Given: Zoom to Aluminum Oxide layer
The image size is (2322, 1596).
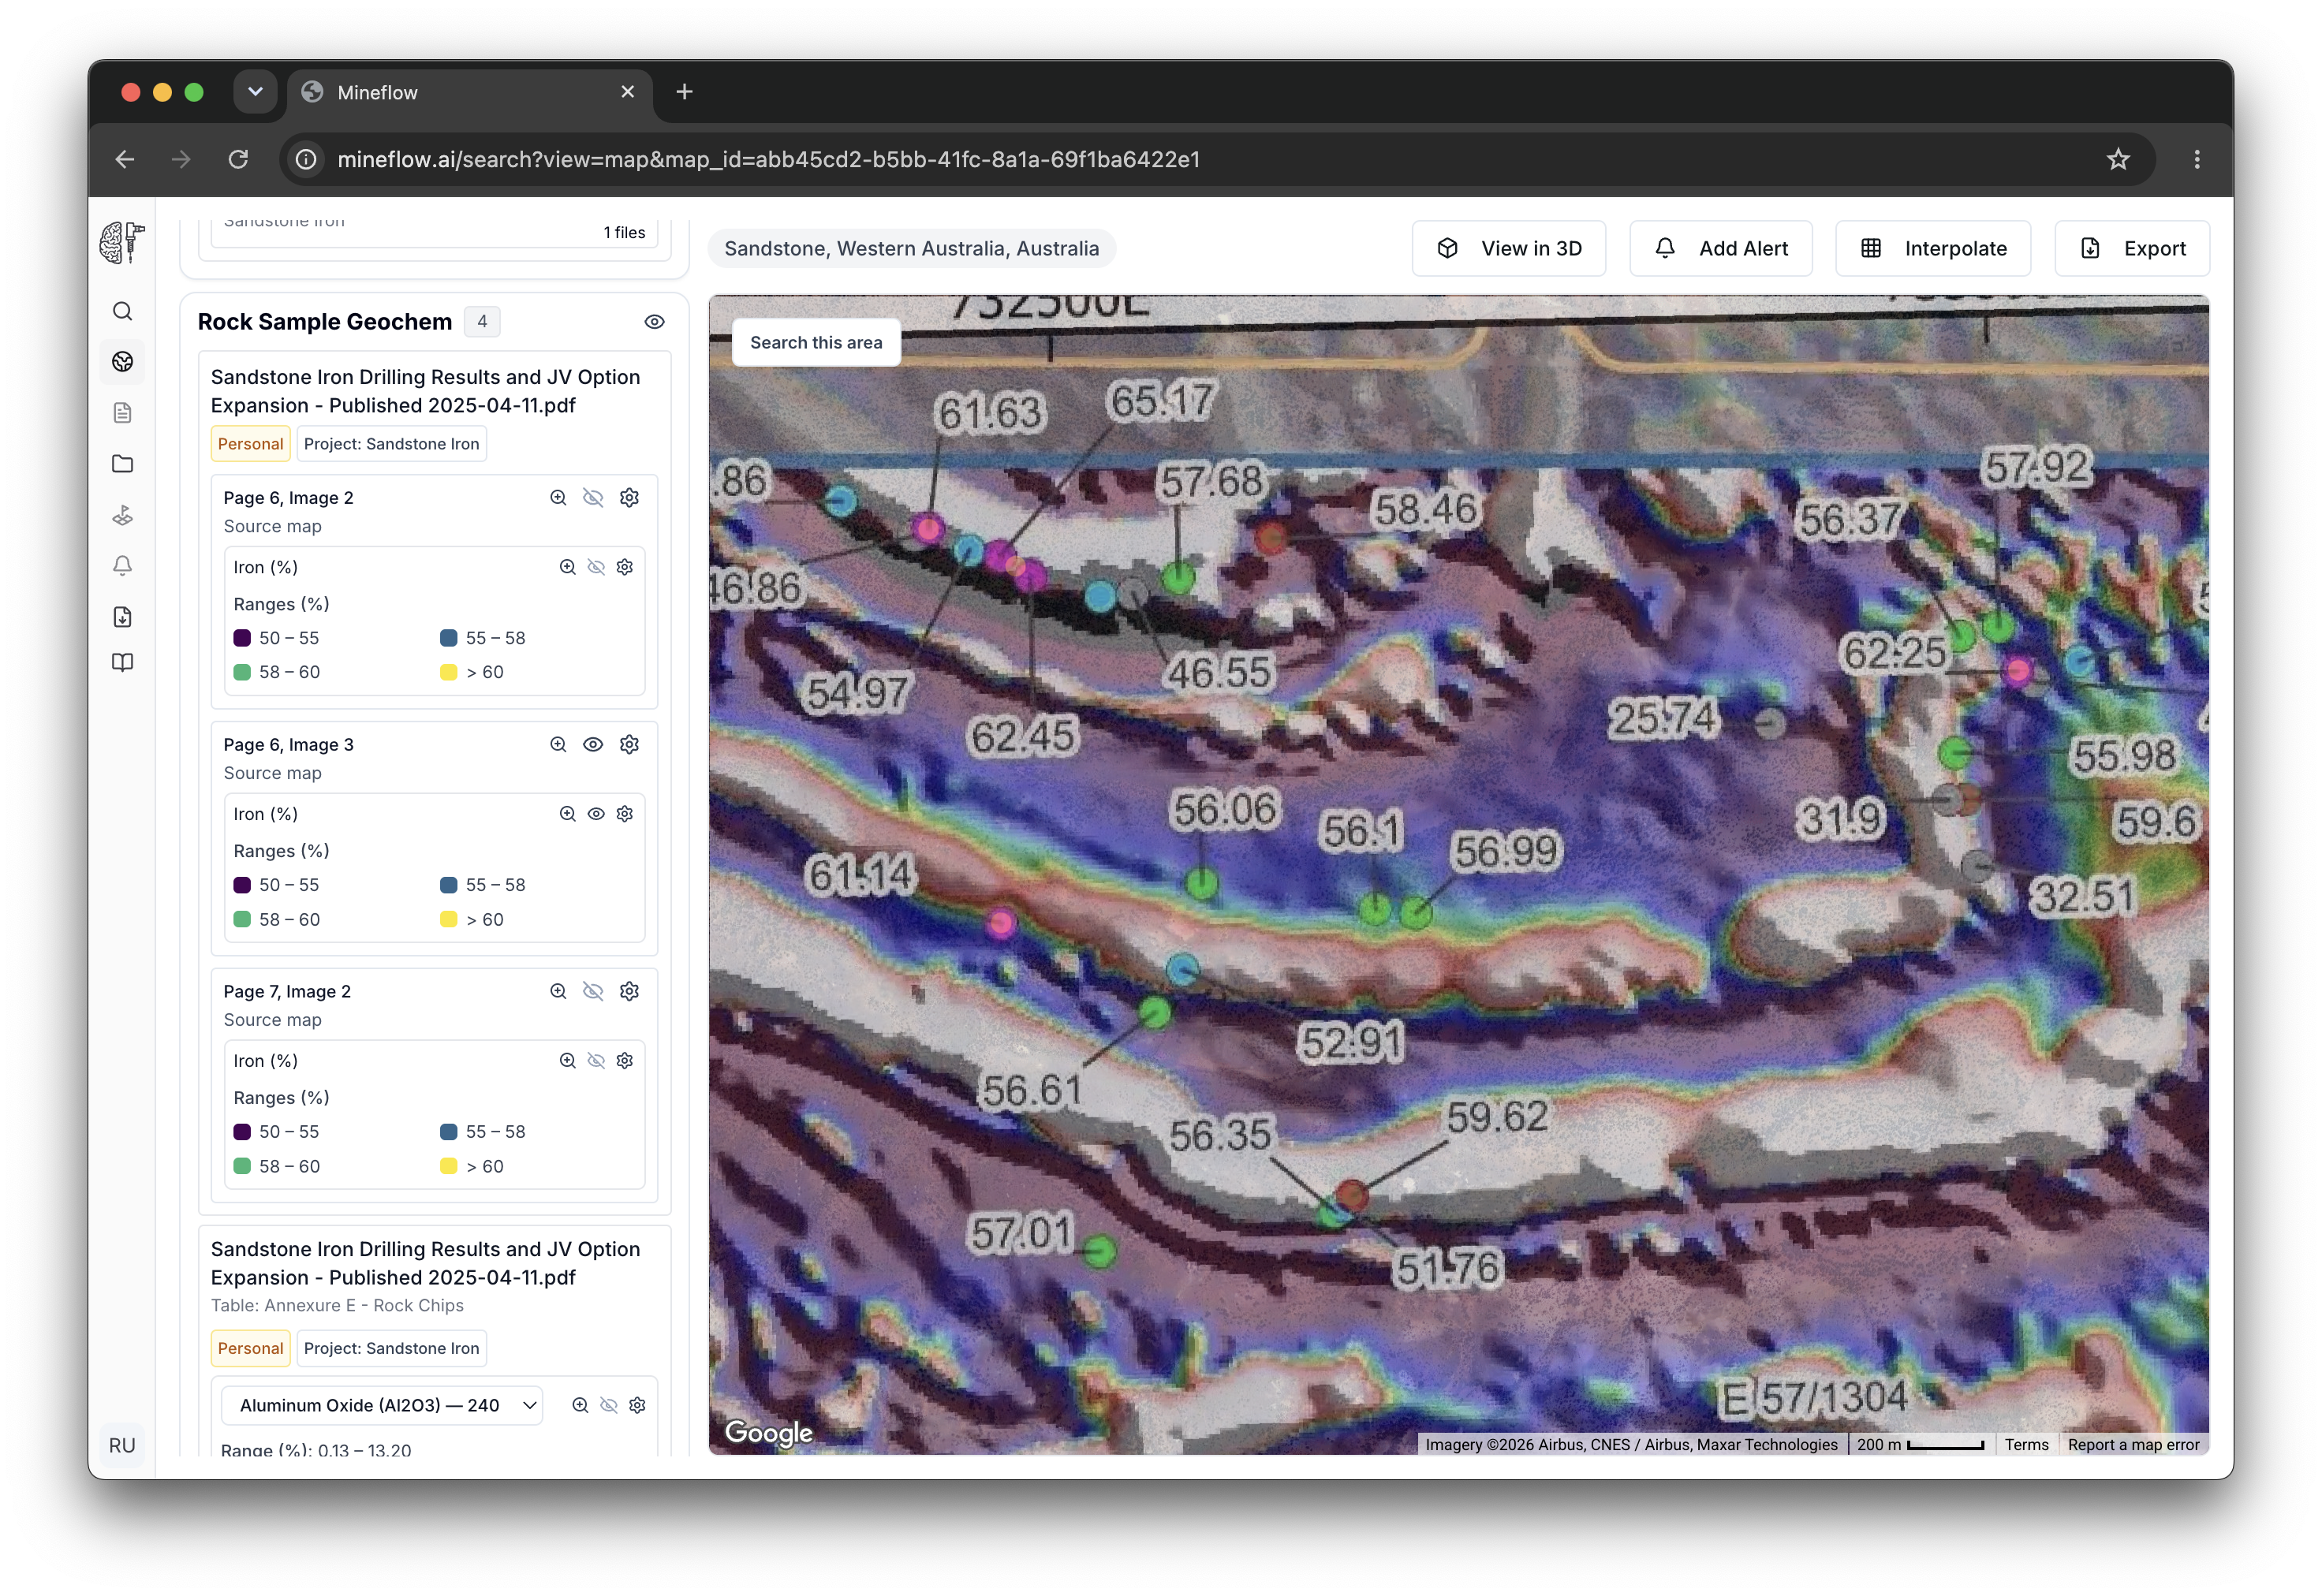Looking at the screenshot, I should click(580, 1406).
